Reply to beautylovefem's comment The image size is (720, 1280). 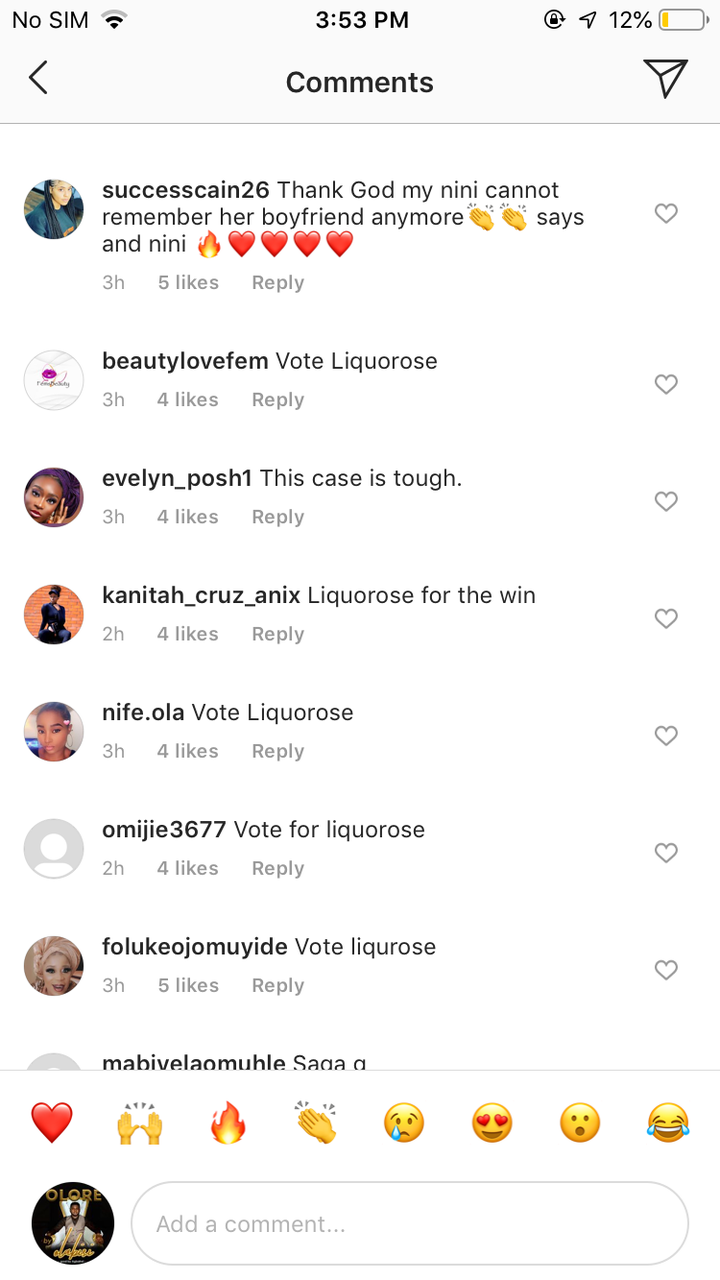(278, 400)
